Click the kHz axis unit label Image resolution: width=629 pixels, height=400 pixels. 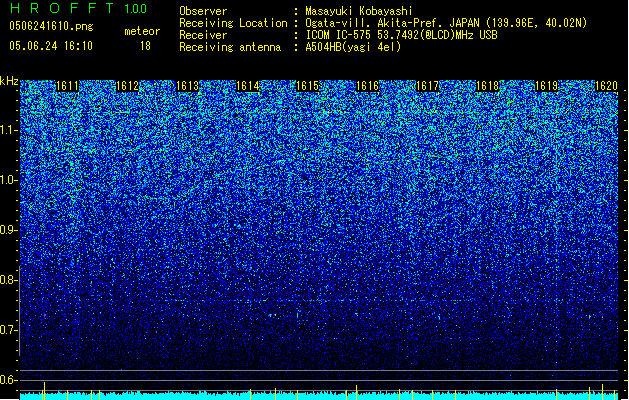coord(9,81)
